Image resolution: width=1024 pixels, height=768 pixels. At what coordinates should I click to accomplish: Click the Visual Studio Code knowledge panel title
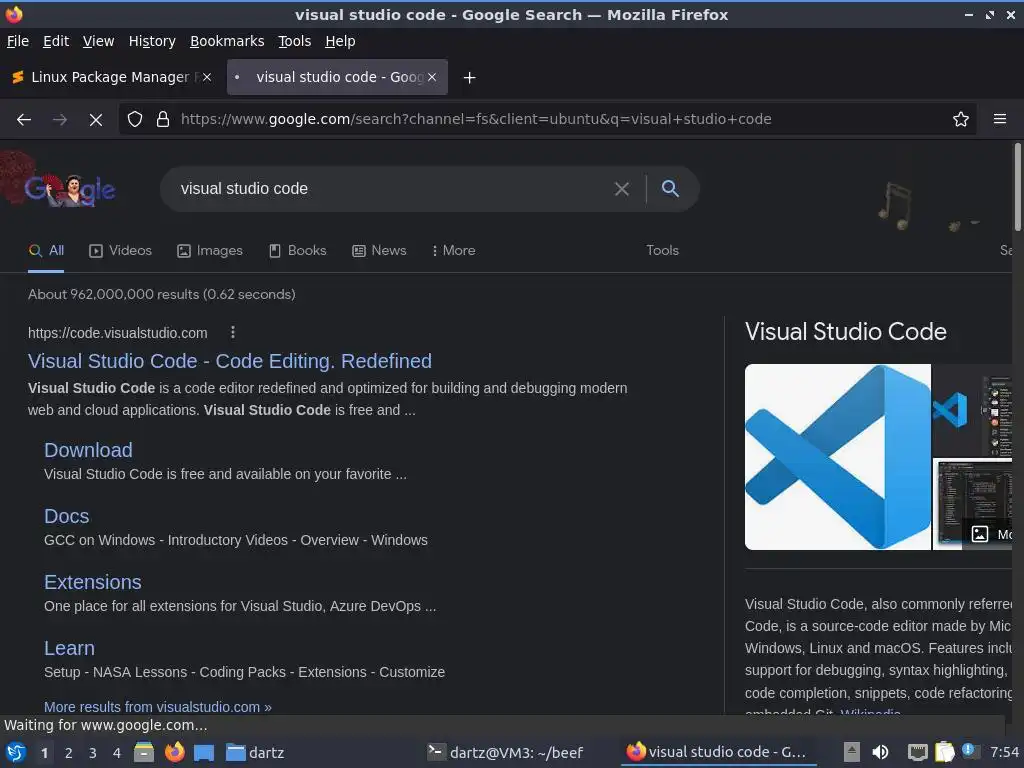846,332
